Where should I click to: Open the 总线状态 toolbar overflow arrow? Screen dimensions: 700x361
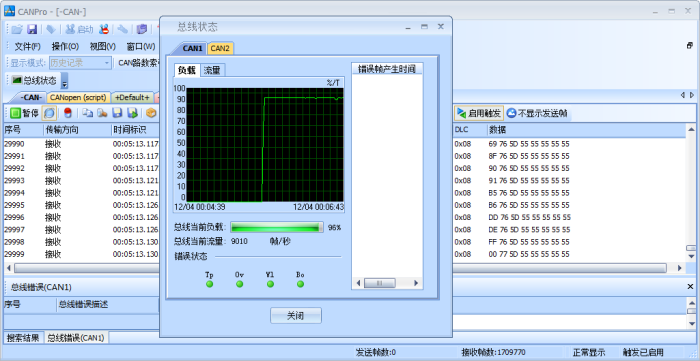click(x=64, y=81)
